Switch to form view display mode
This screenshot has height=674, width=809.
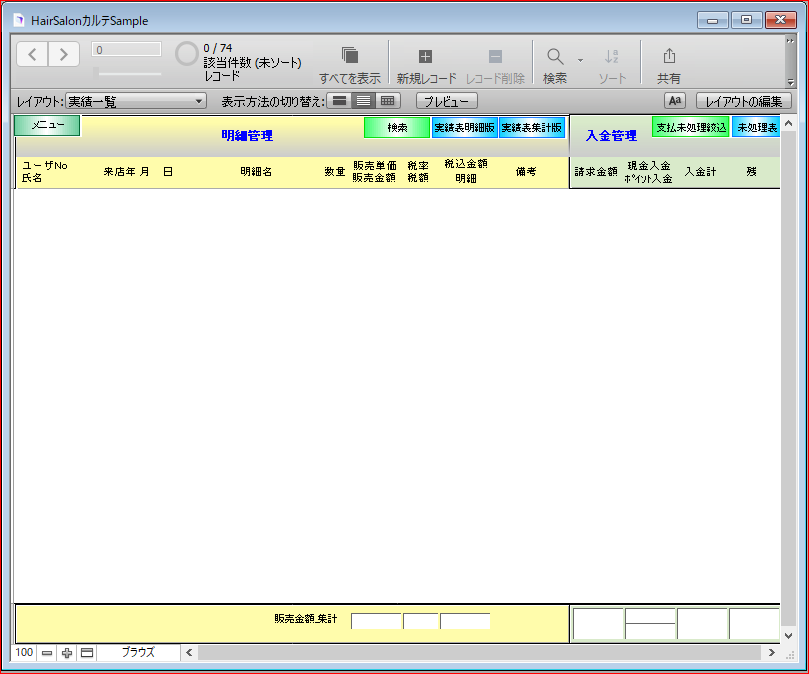tap(339, 101)
